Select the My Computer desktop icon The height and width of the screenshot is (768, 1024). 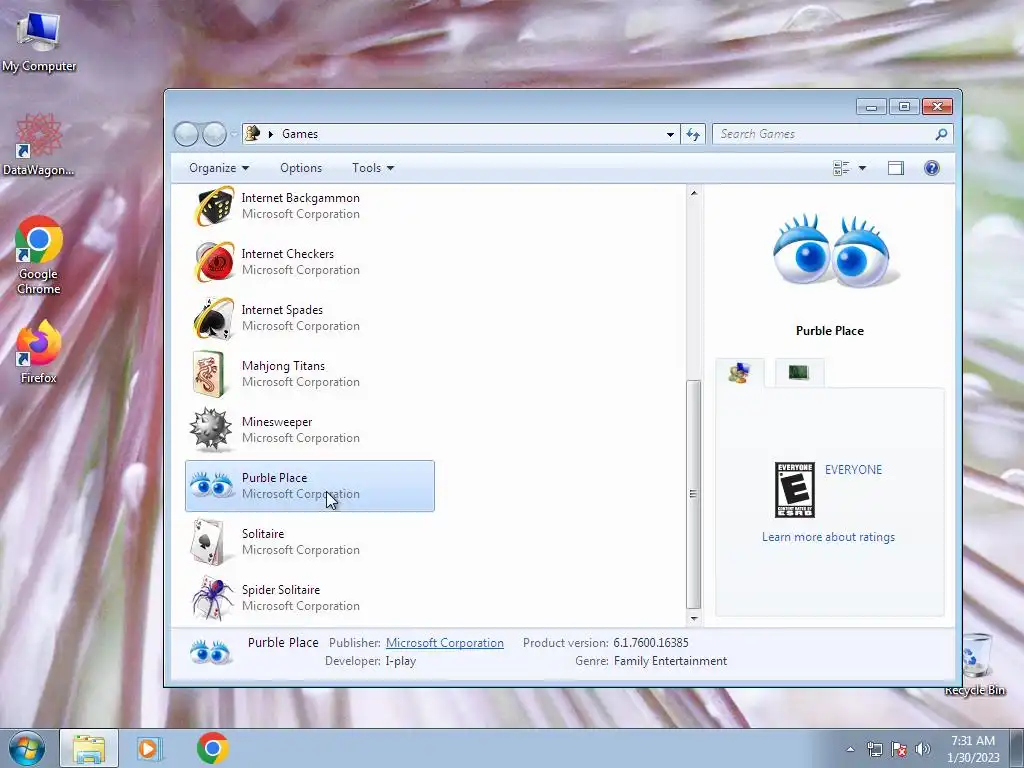[39, 40]
